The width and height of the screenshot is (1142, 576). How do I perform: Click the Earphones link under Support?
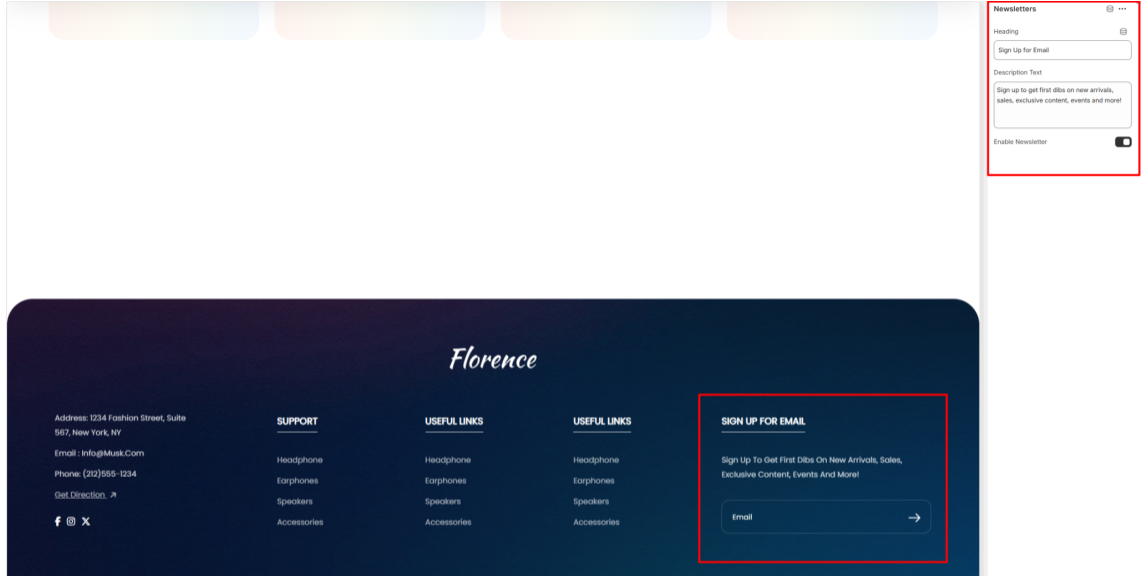click(297, 481)
